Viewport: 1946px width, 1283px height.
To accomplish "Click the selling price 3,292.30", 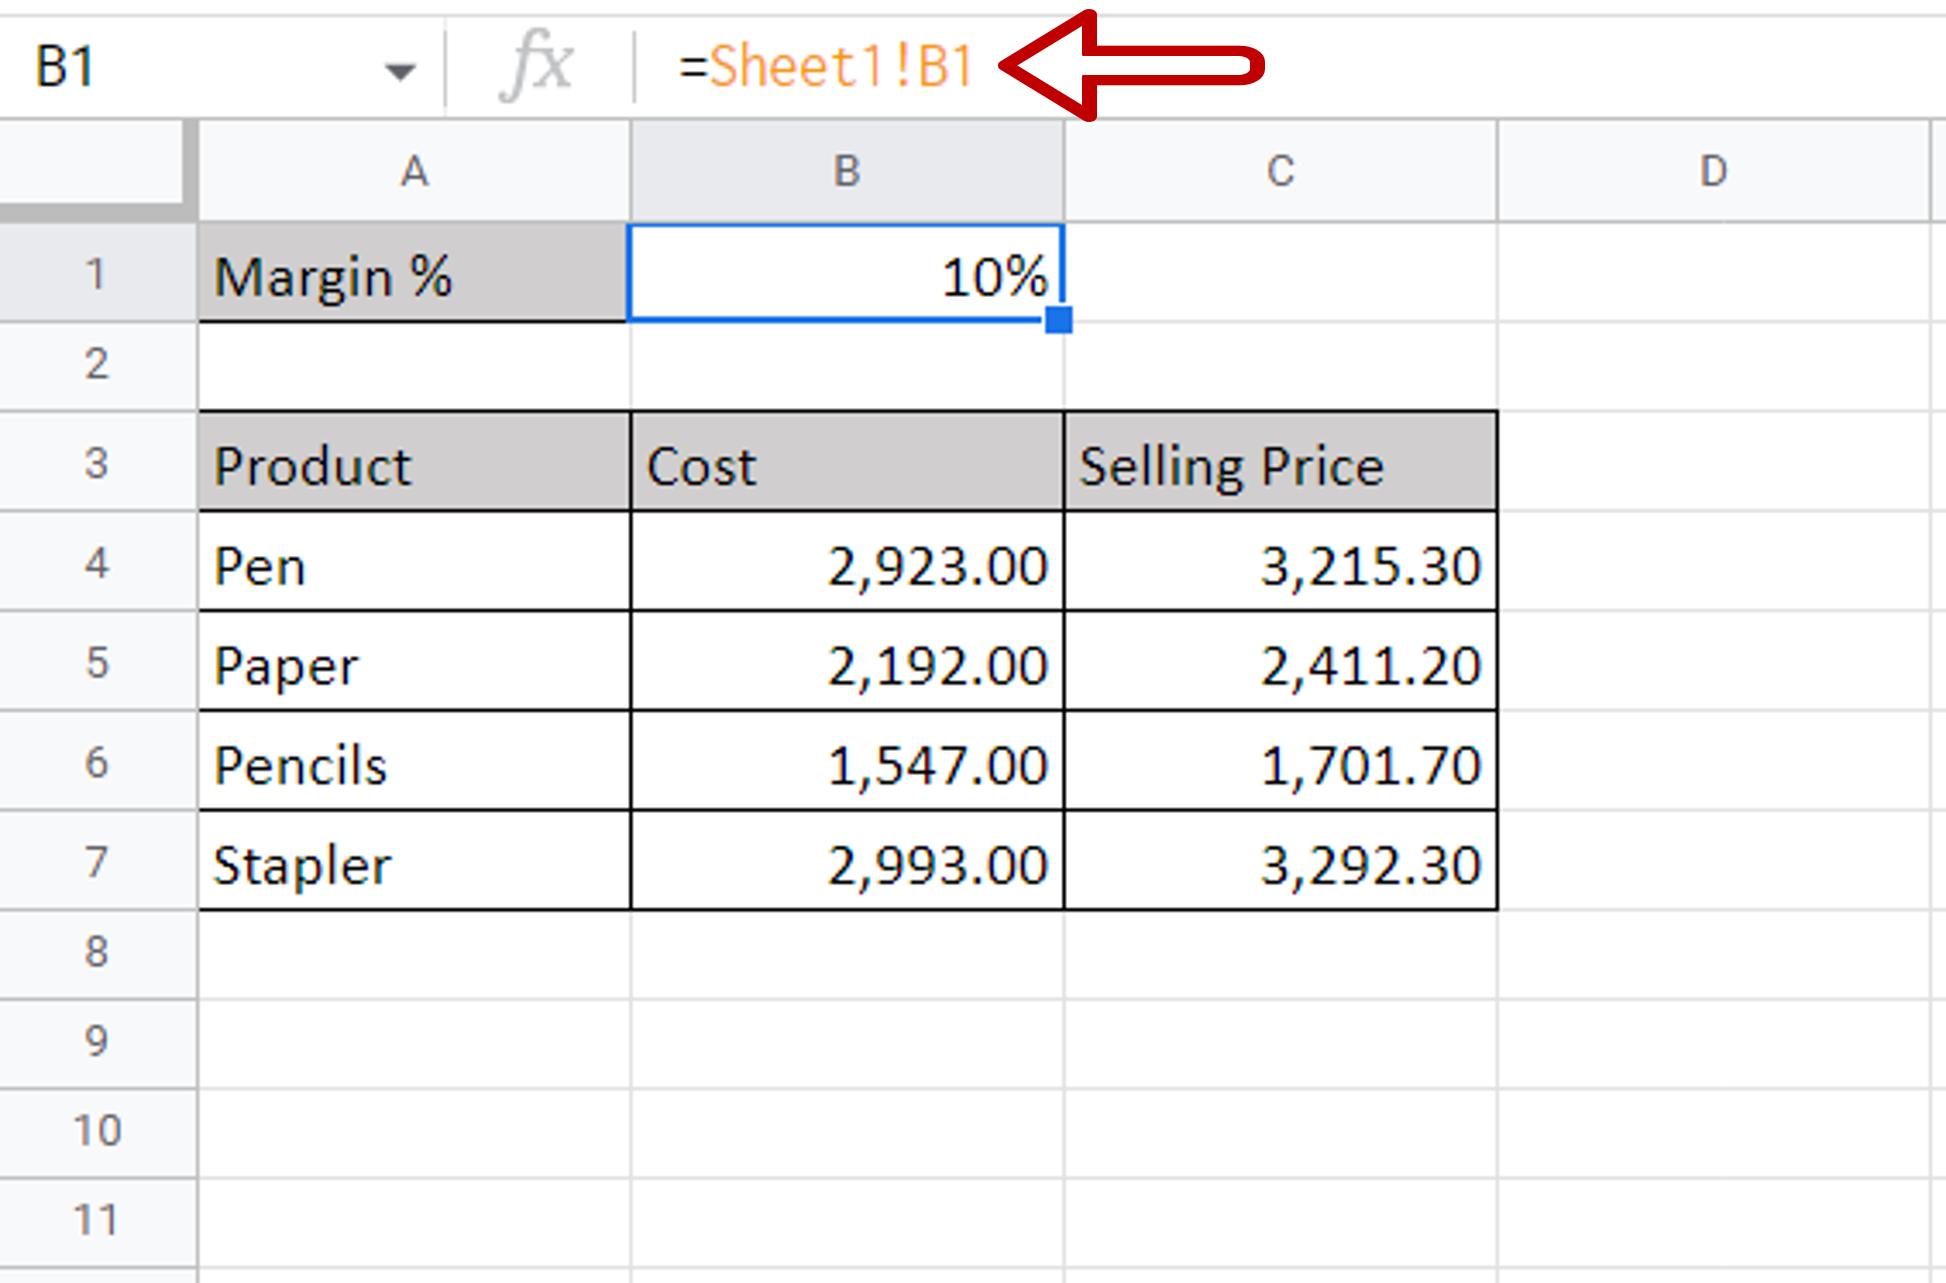I will click(1280, 861).
